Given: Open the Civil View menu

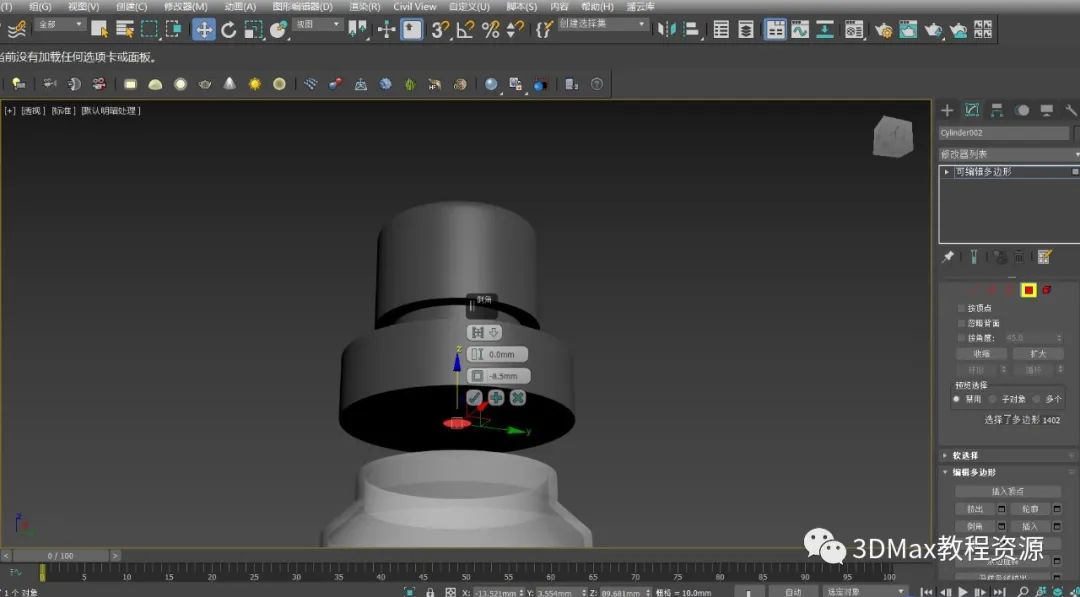Looking at the screenshot, I should tap(414, 6).
